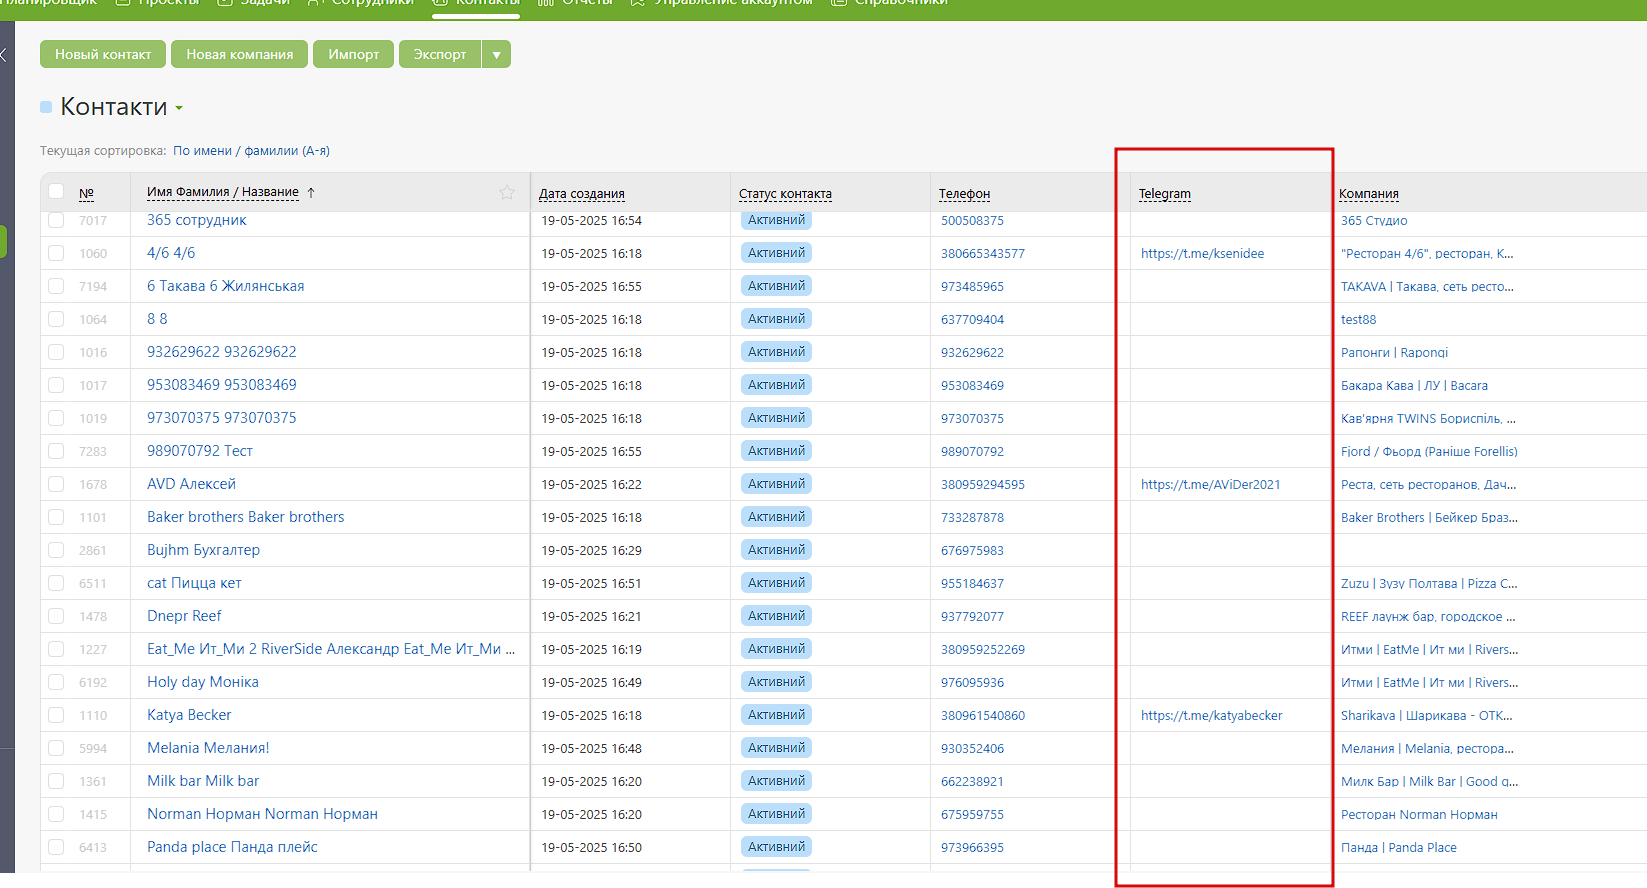The width and height of the screenshot is (1647, 888).
Task: Open company Рапонги | Rapongi
Action: pyautogui.click(x=1395, y=353)
